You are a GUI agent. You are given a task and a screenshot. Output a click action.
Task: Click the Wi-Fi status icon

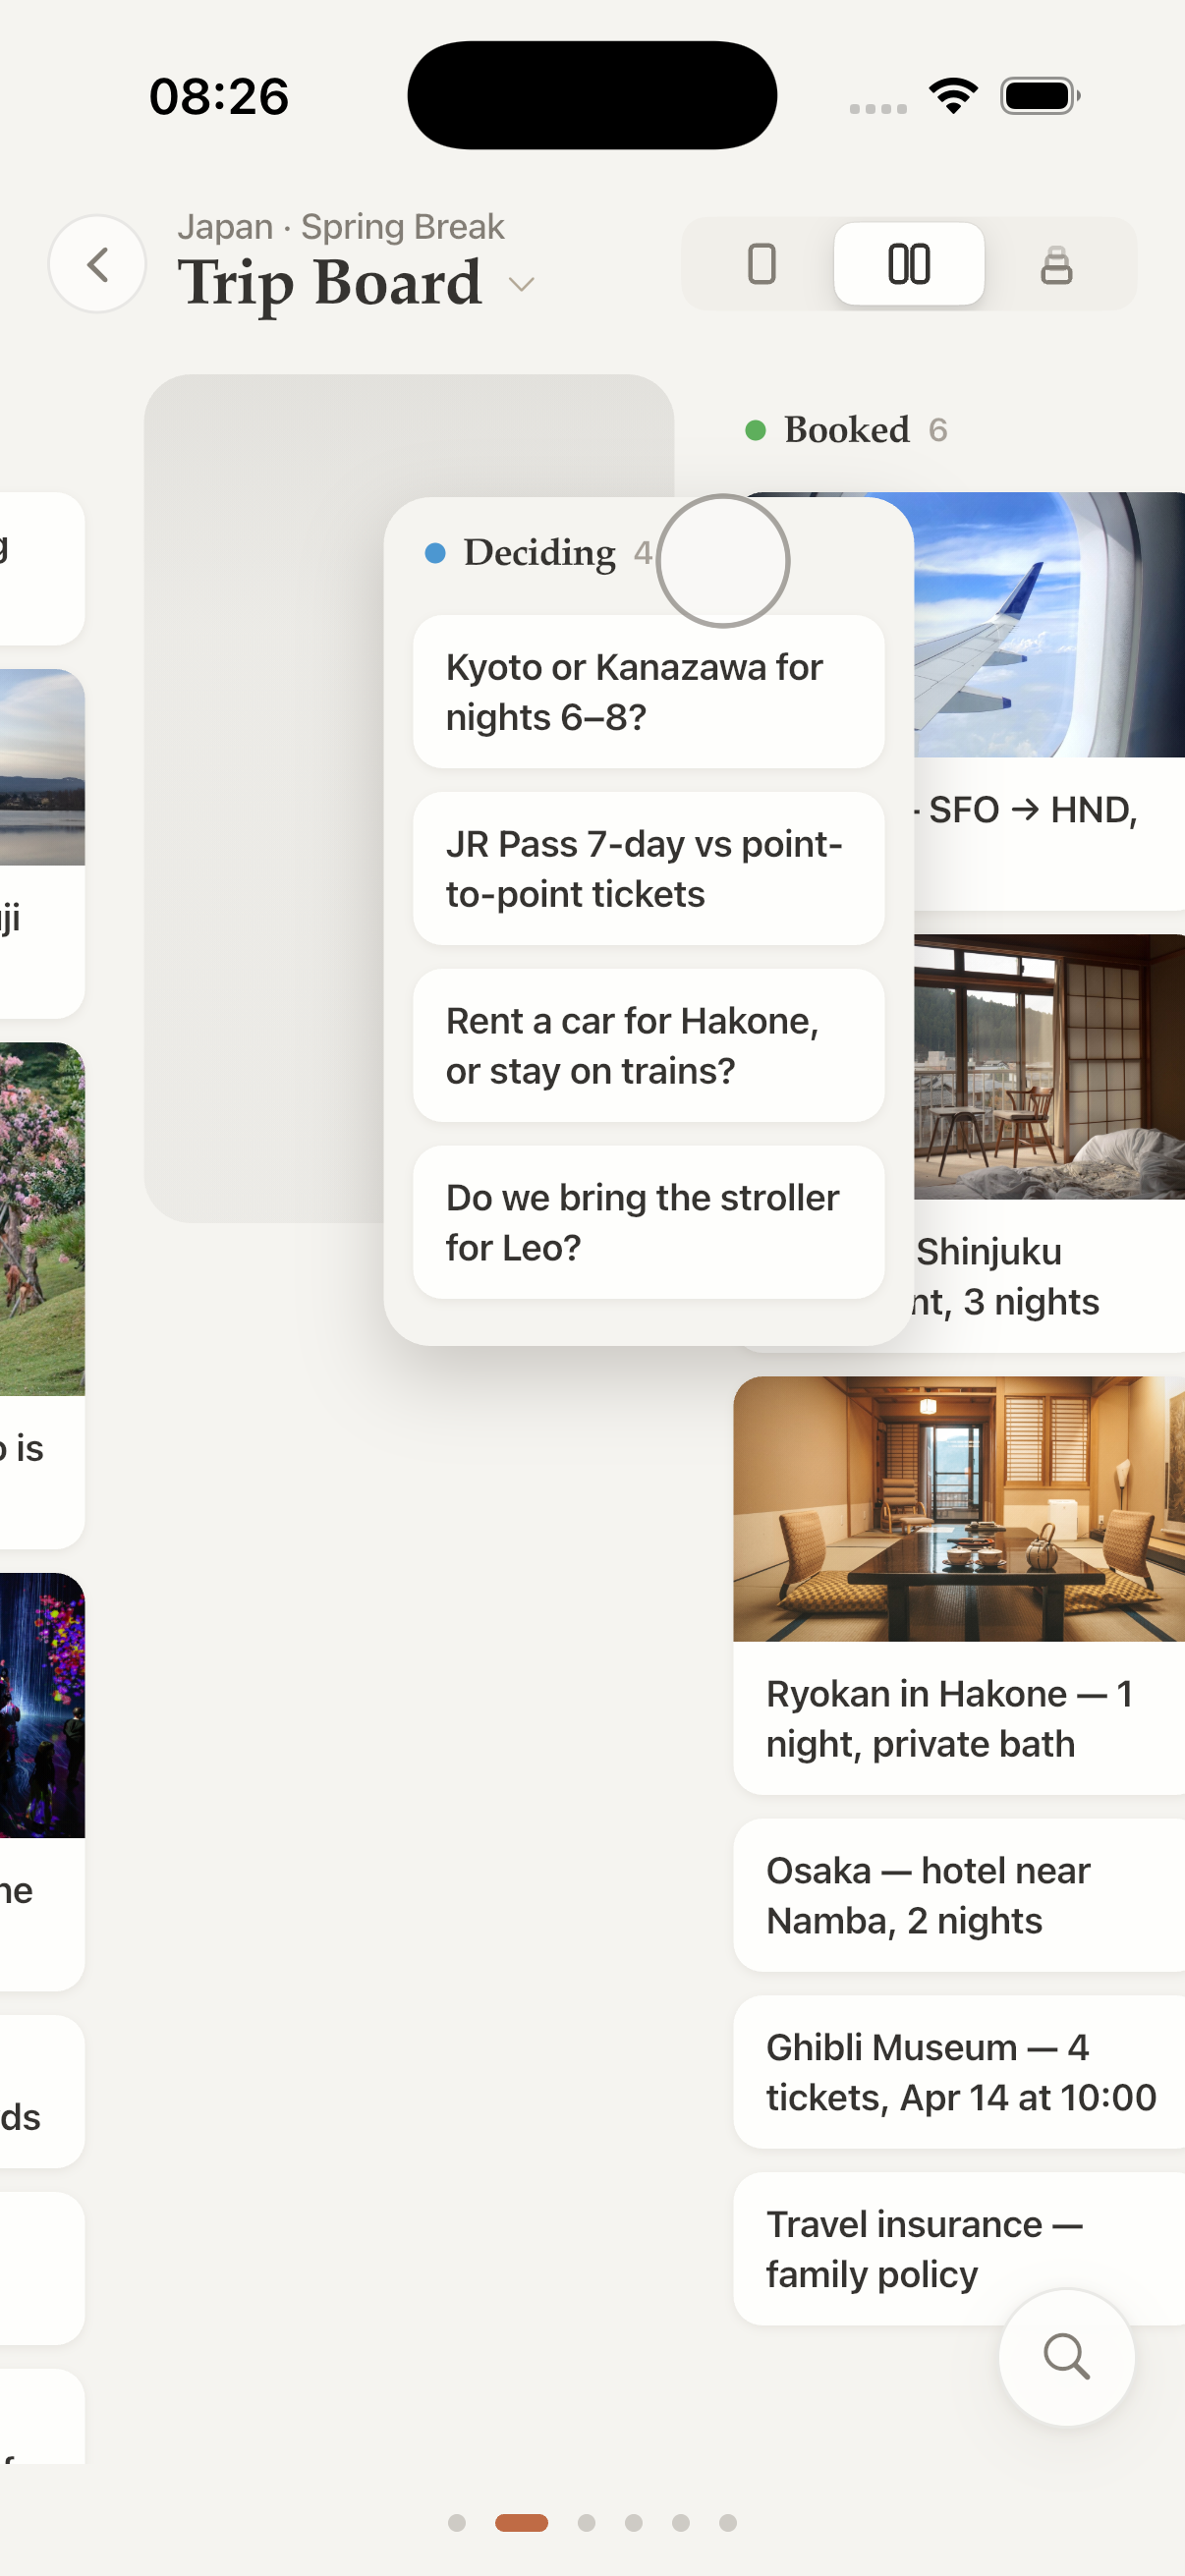pos(953,97)
